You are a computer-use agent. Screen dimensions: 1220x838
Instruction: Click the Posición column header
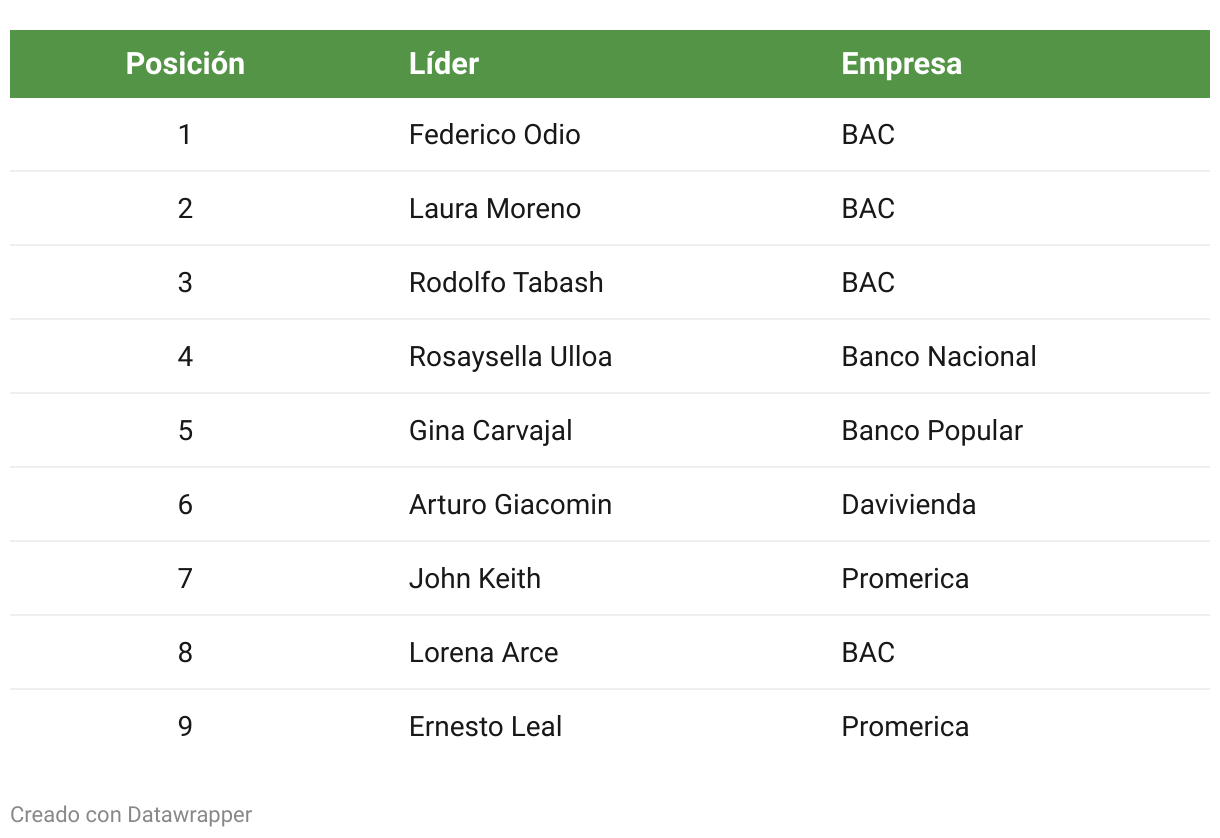pos(185,64)
